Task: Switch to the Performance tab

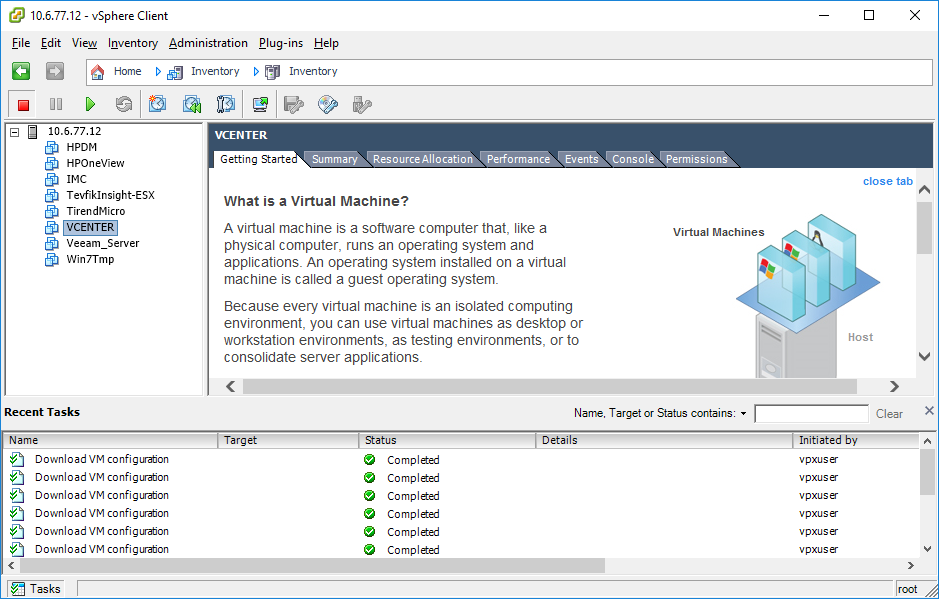Action: click(518, 159)
